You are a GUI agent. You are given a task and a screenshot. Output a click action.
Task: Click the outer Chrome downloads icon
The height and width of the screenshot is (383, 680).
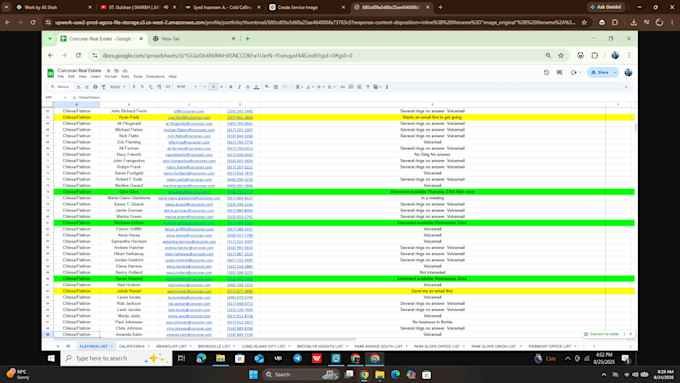634,22
